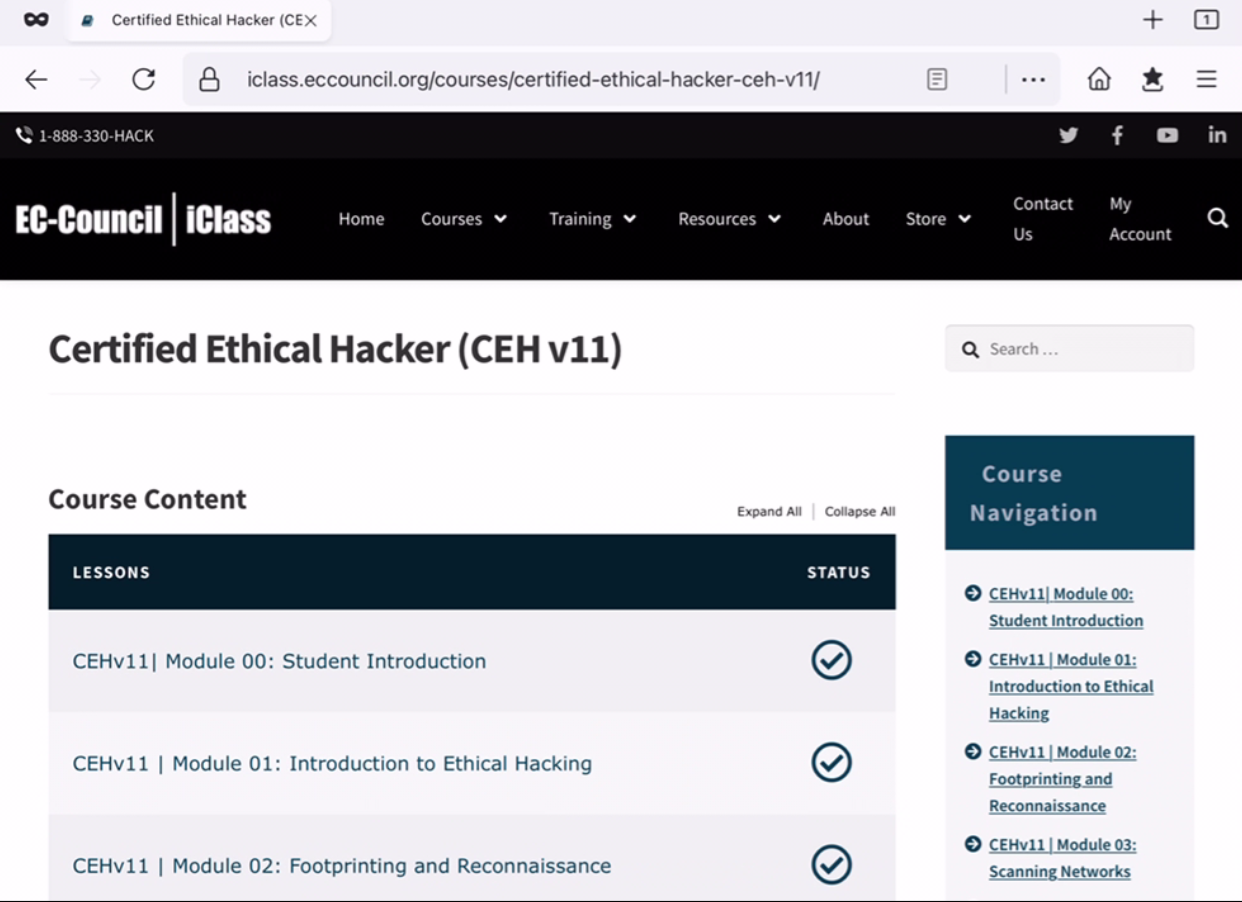Click Expand All above the lesson list
This screenshot has height=902, width=1242.
pyautogui.click(x=768, y=511)
